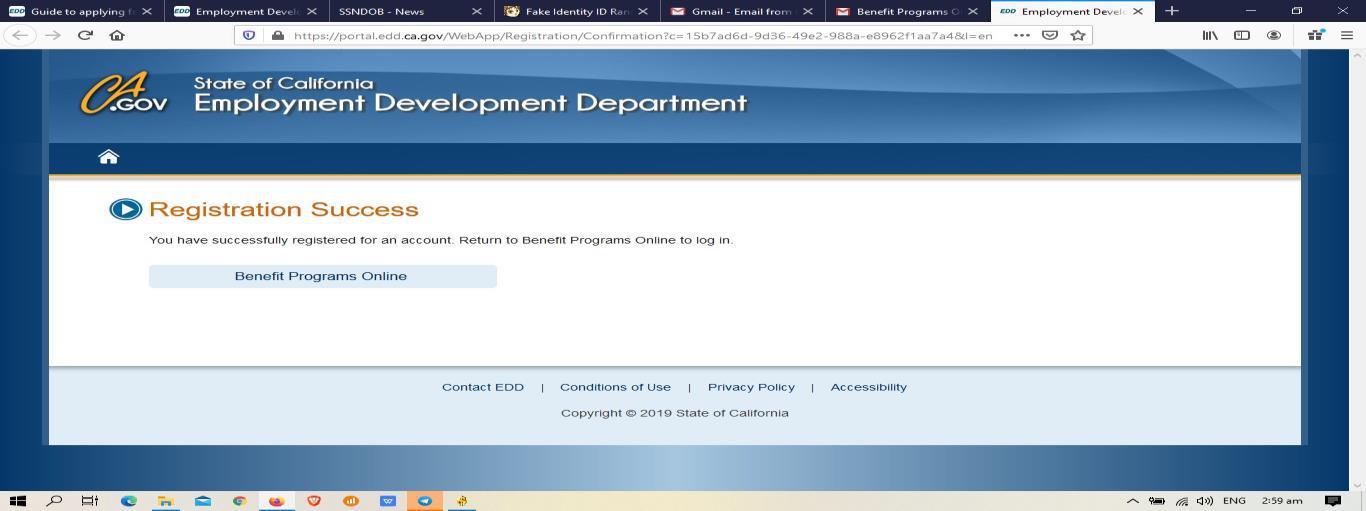Open the Windows Start menu

pos(17,501)
